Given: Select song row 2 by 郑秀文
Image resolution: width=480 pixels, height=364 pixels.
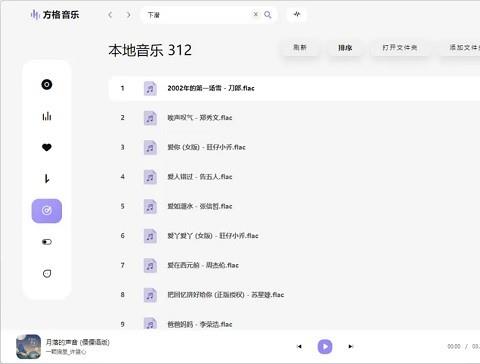Looking at the screenshot, I should [x=294, y=118].
